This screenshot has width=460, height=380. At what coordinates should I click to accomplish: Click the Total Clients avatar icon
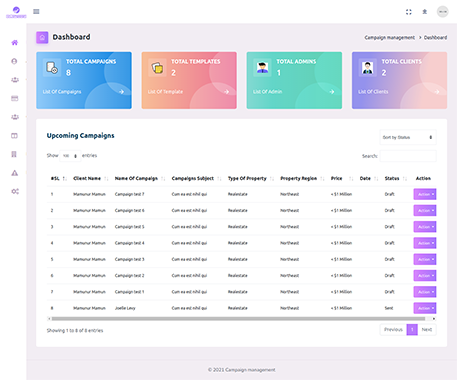pyautogui.click(x=368, y=68)
